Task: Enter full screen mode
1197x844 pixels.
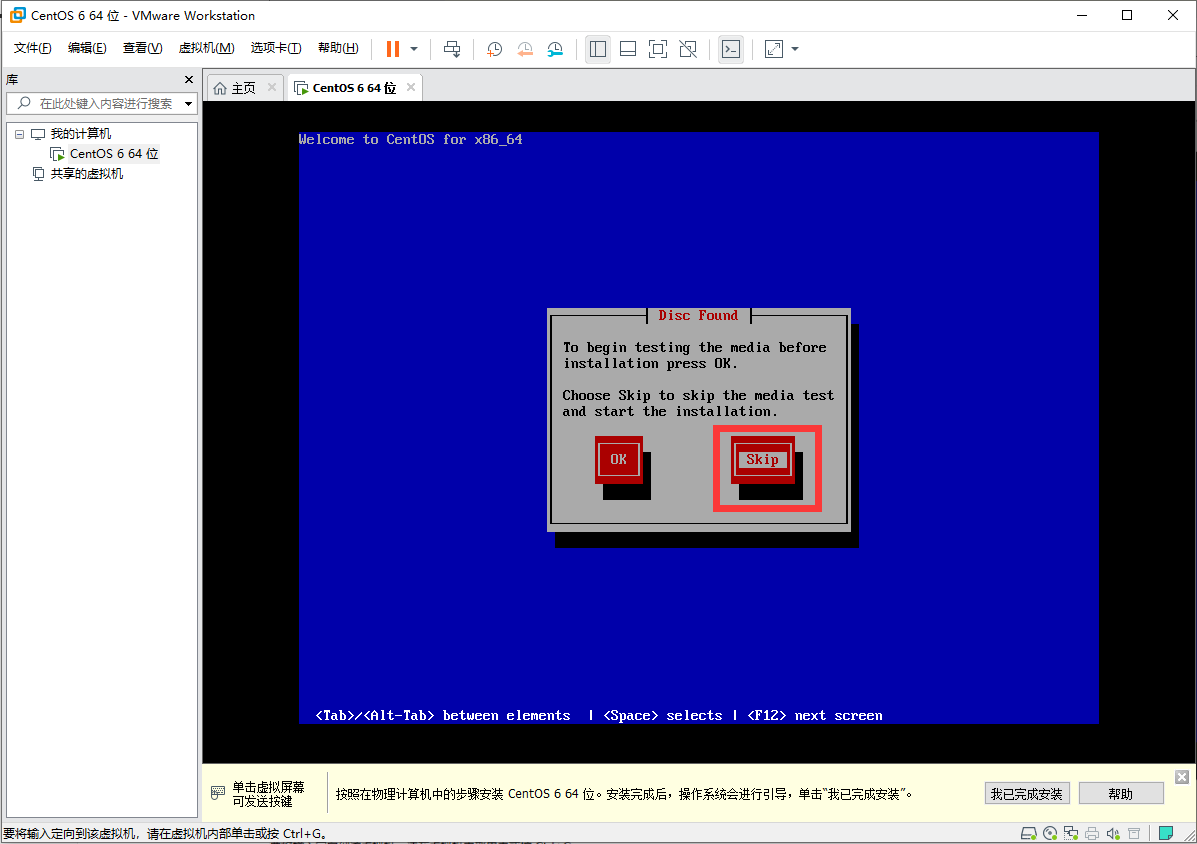Action: pos(657,49)
